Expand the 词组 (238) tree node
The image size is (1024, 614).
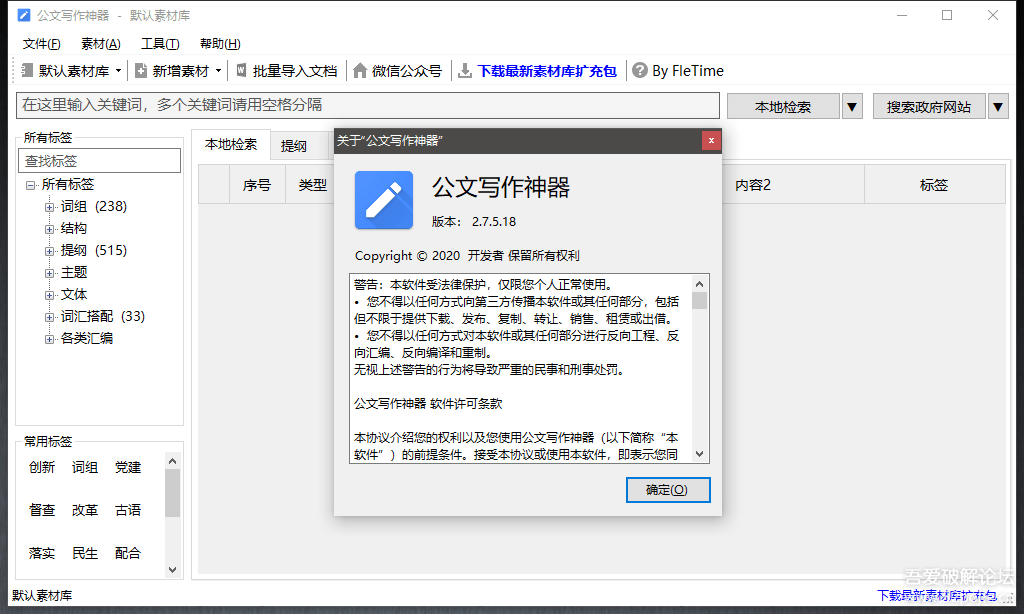coord(49,207)
